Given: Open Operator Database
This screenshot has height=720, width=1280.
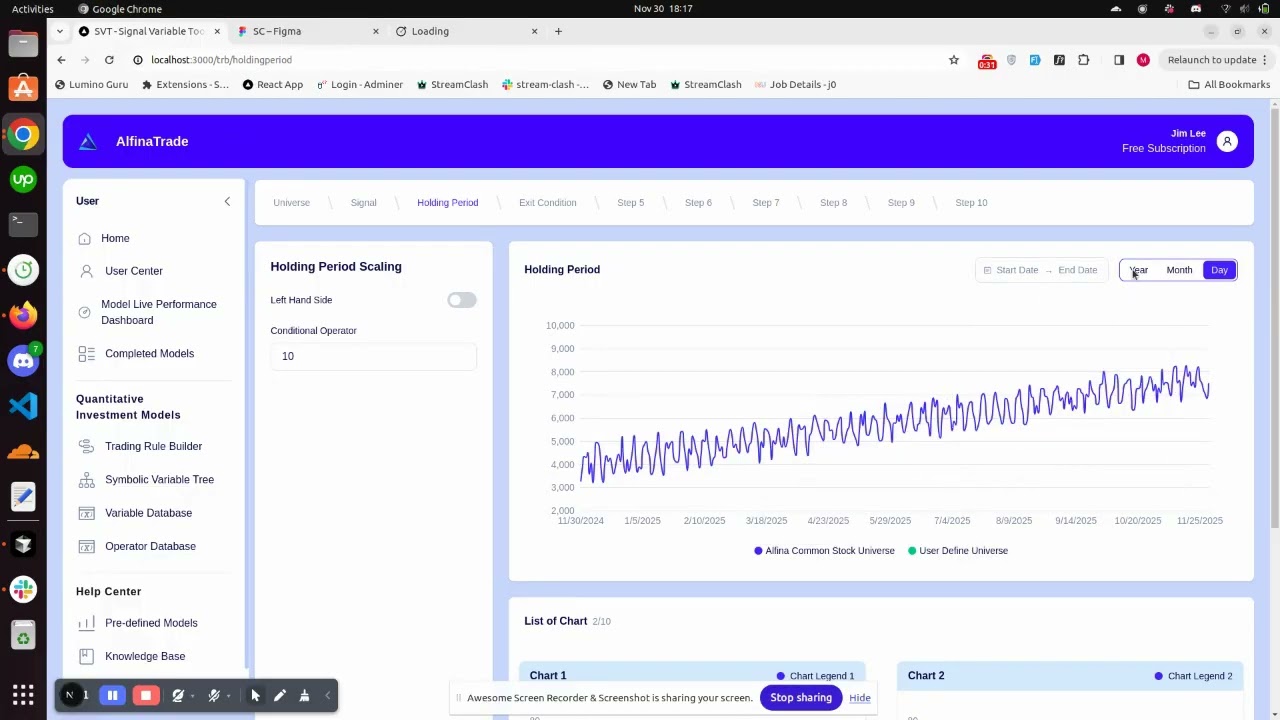Looking at the screenshot, I should tap(150, 546).
